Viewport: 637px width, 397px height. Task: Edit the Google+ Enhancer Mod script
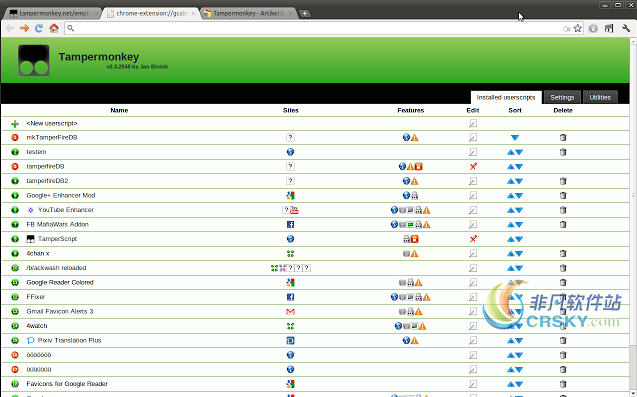[473, 195]
